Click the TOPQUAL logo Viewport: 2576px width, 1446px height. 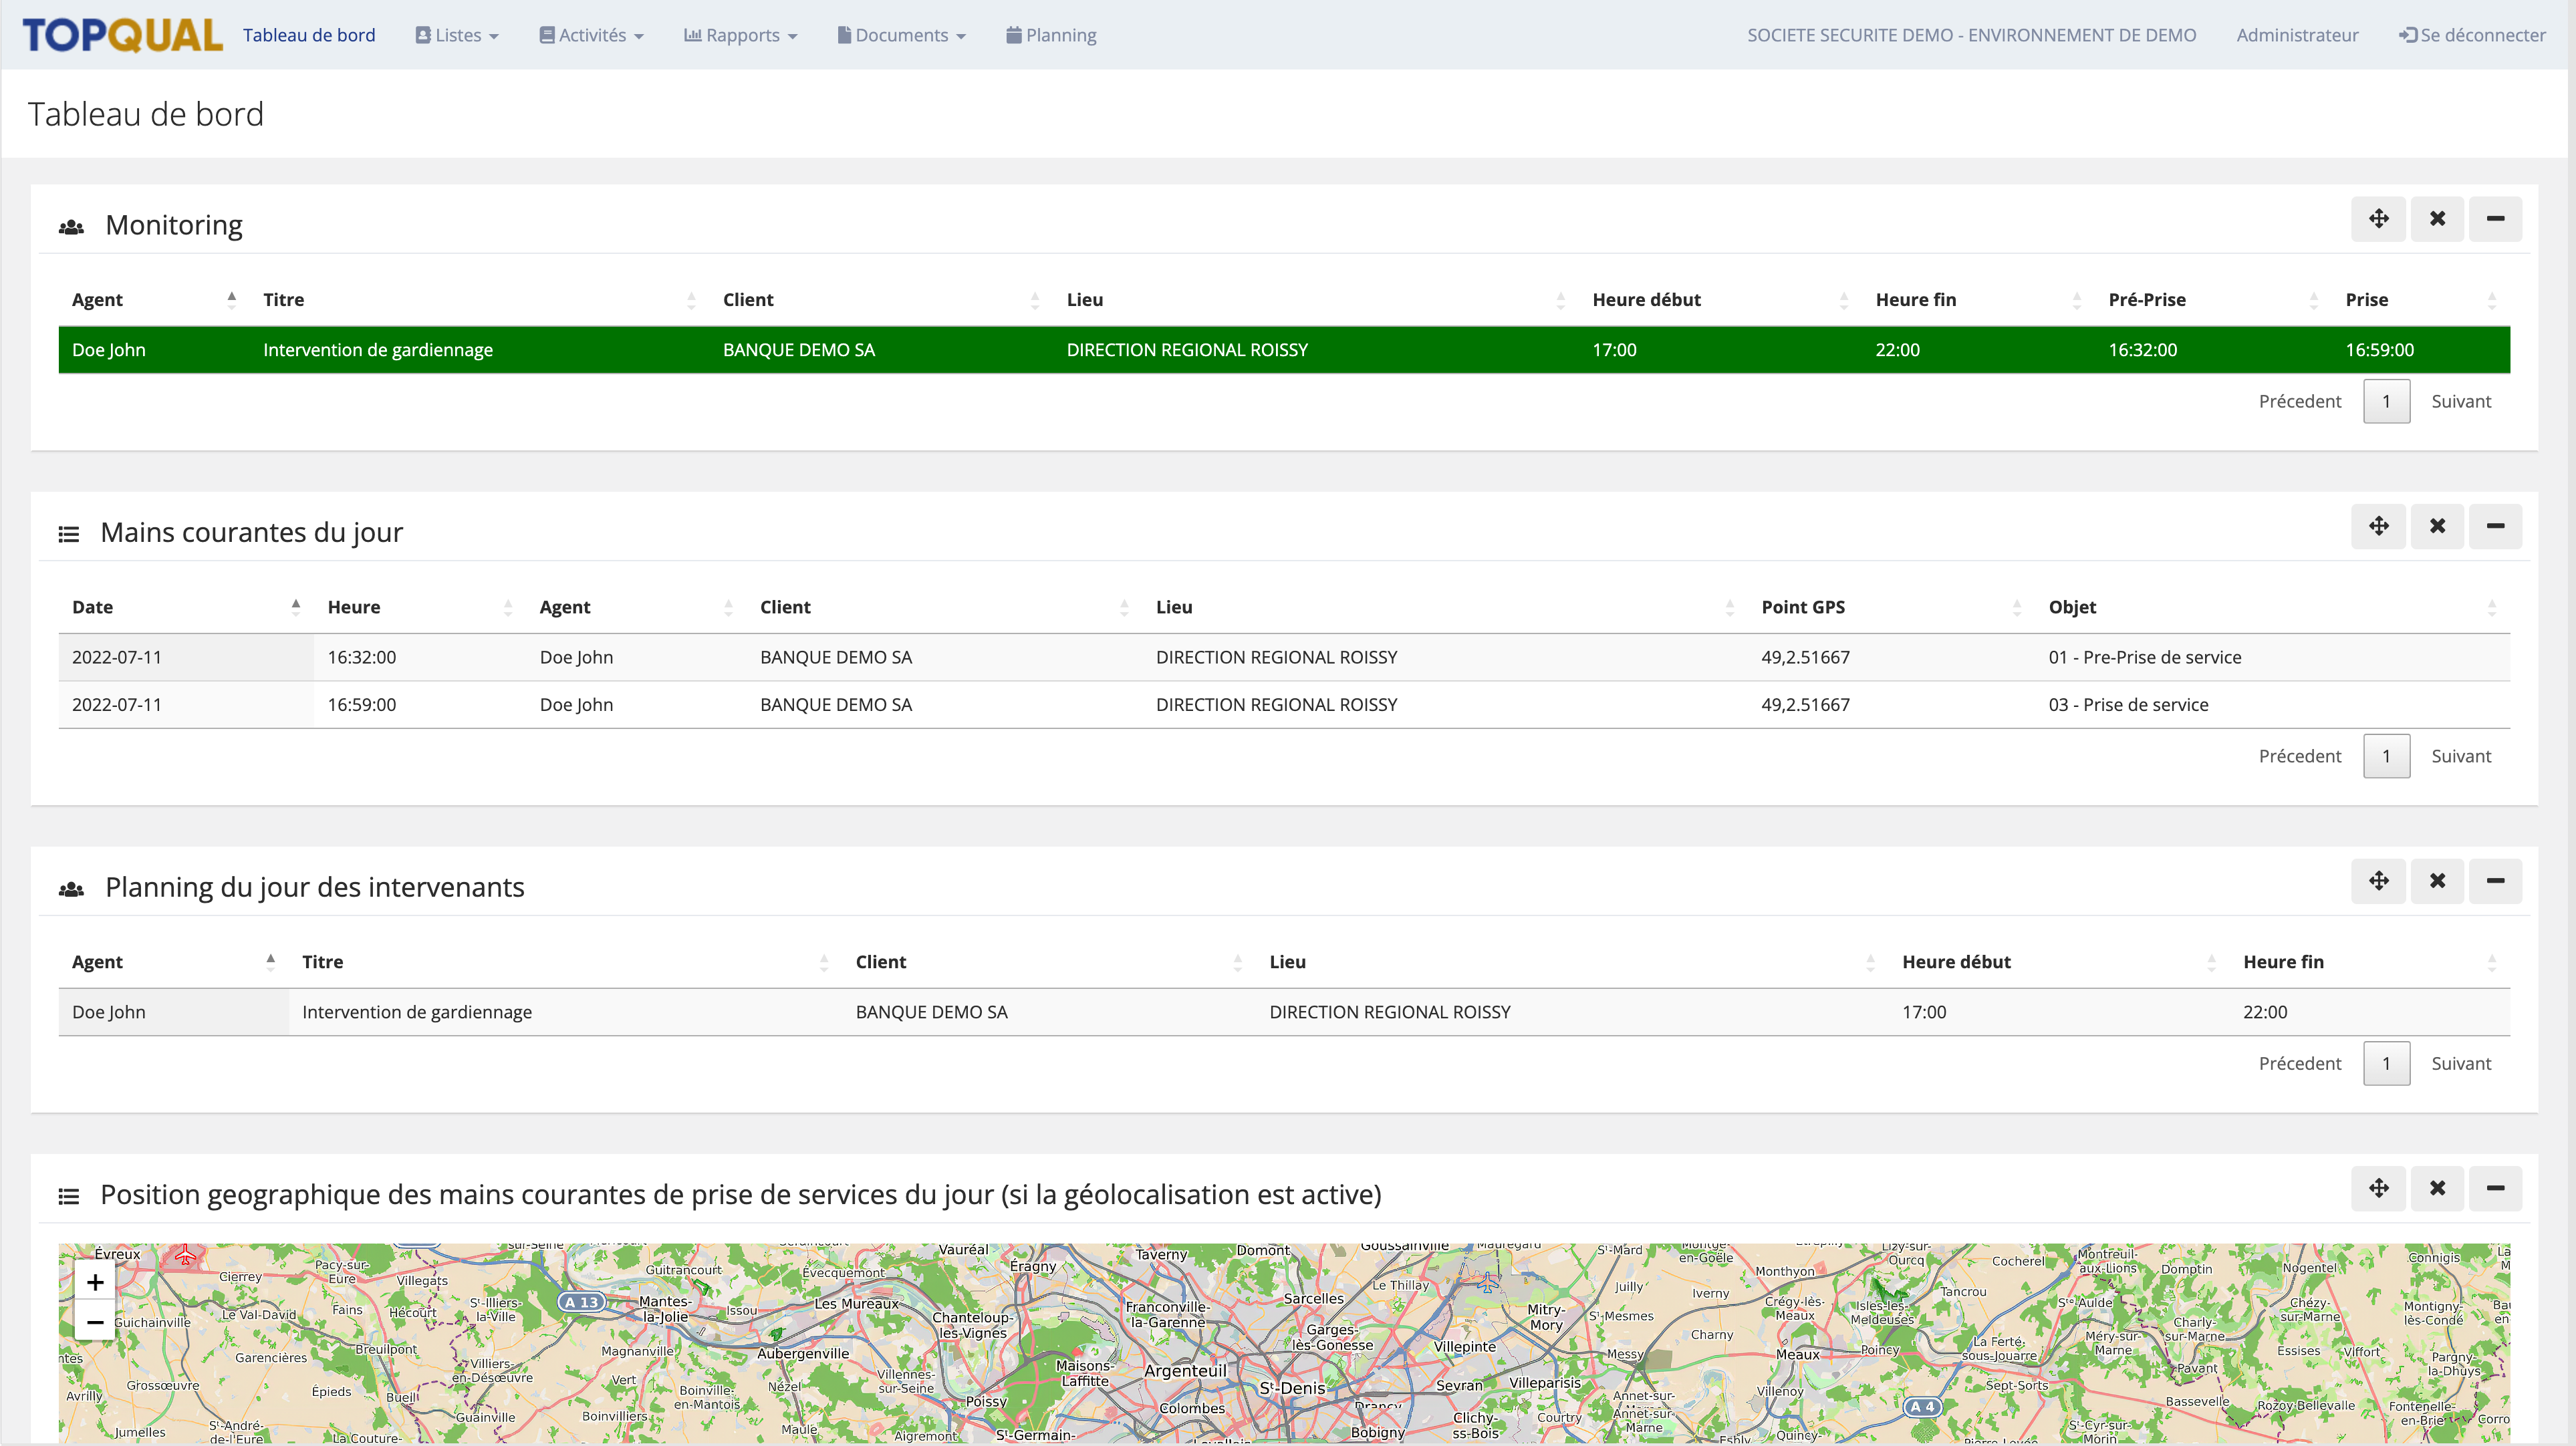(x=122, y=35)
